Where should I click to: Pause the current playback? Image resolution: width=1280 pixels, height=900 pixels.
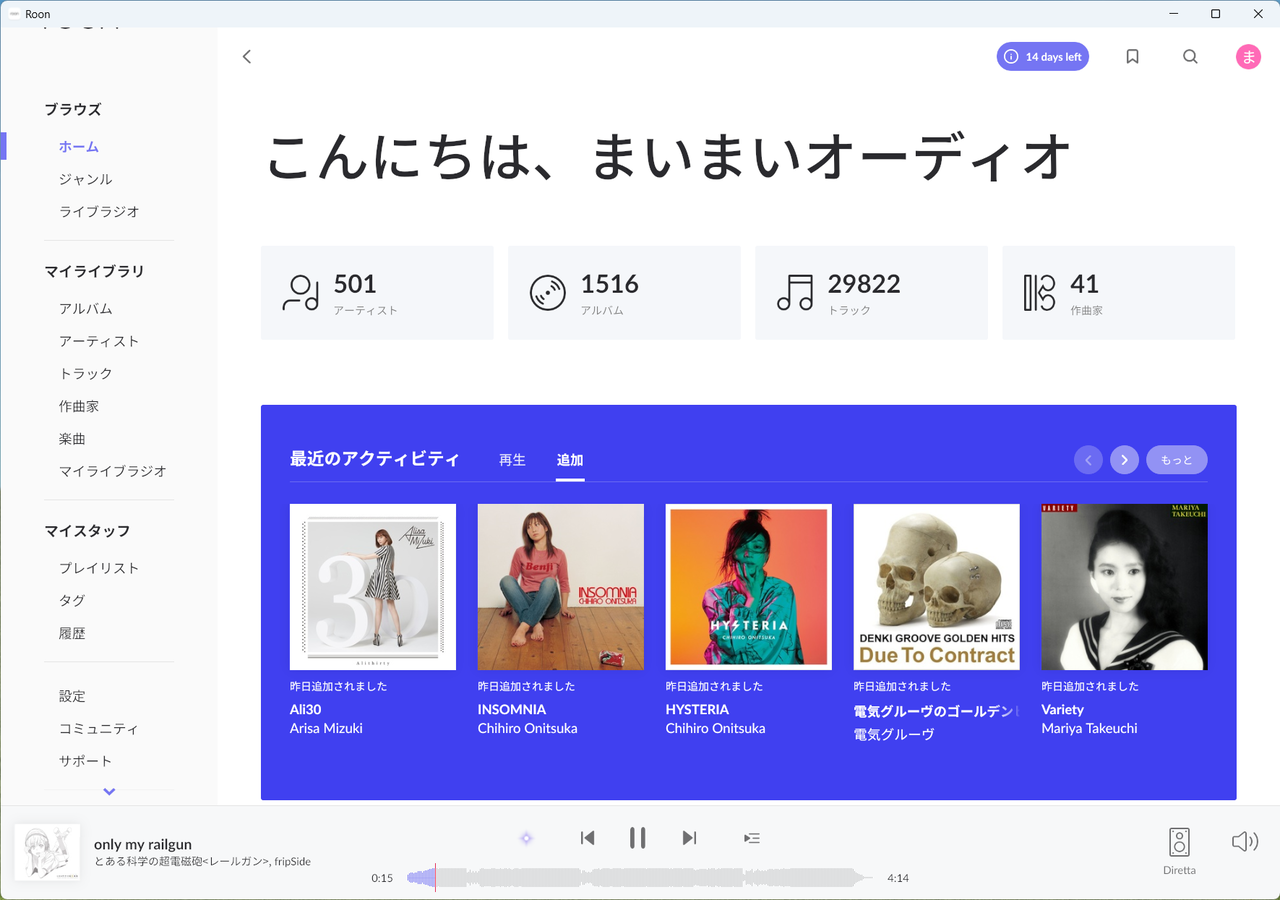[x=637, y=838]
